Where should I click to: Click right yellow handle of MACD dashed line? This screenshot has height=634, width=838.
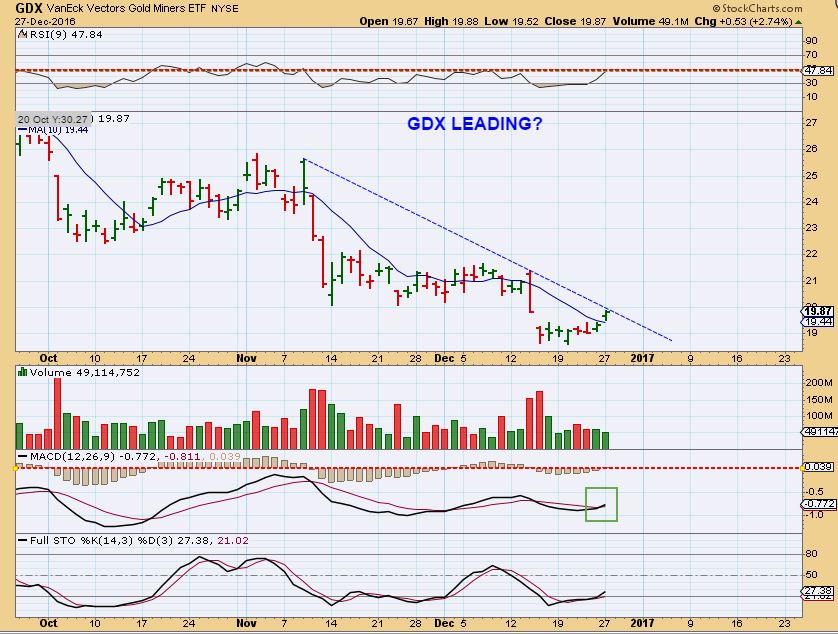click(x=803, y=468)
